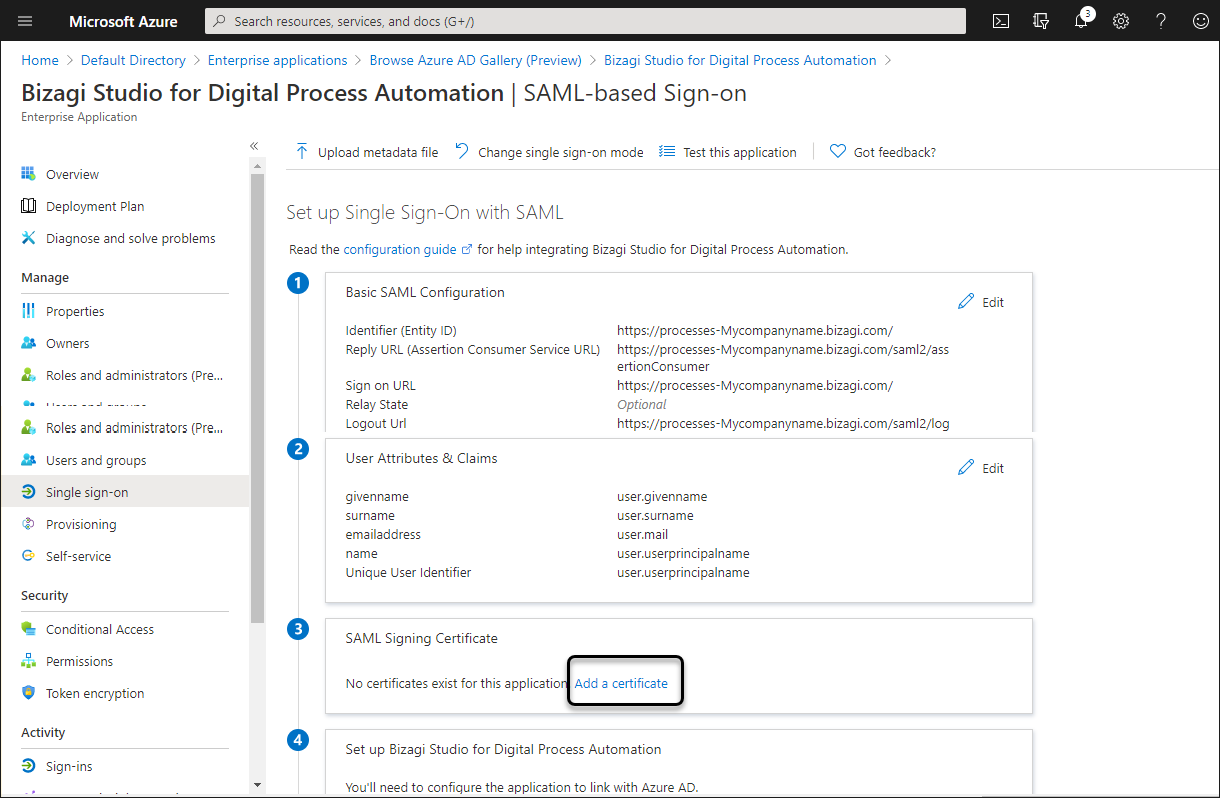Go to Default Directory breadcrumb

click(x=133, y=60)
